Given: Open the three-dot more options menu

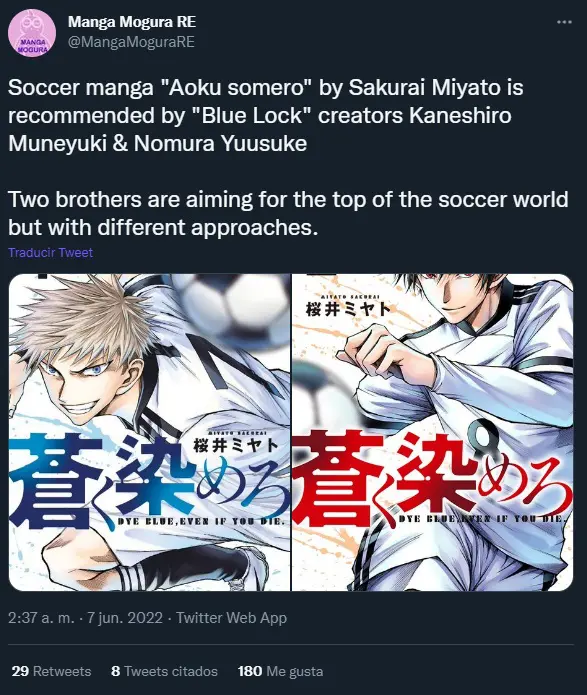Looking at the screenshot, I should (x=564, y=22).
